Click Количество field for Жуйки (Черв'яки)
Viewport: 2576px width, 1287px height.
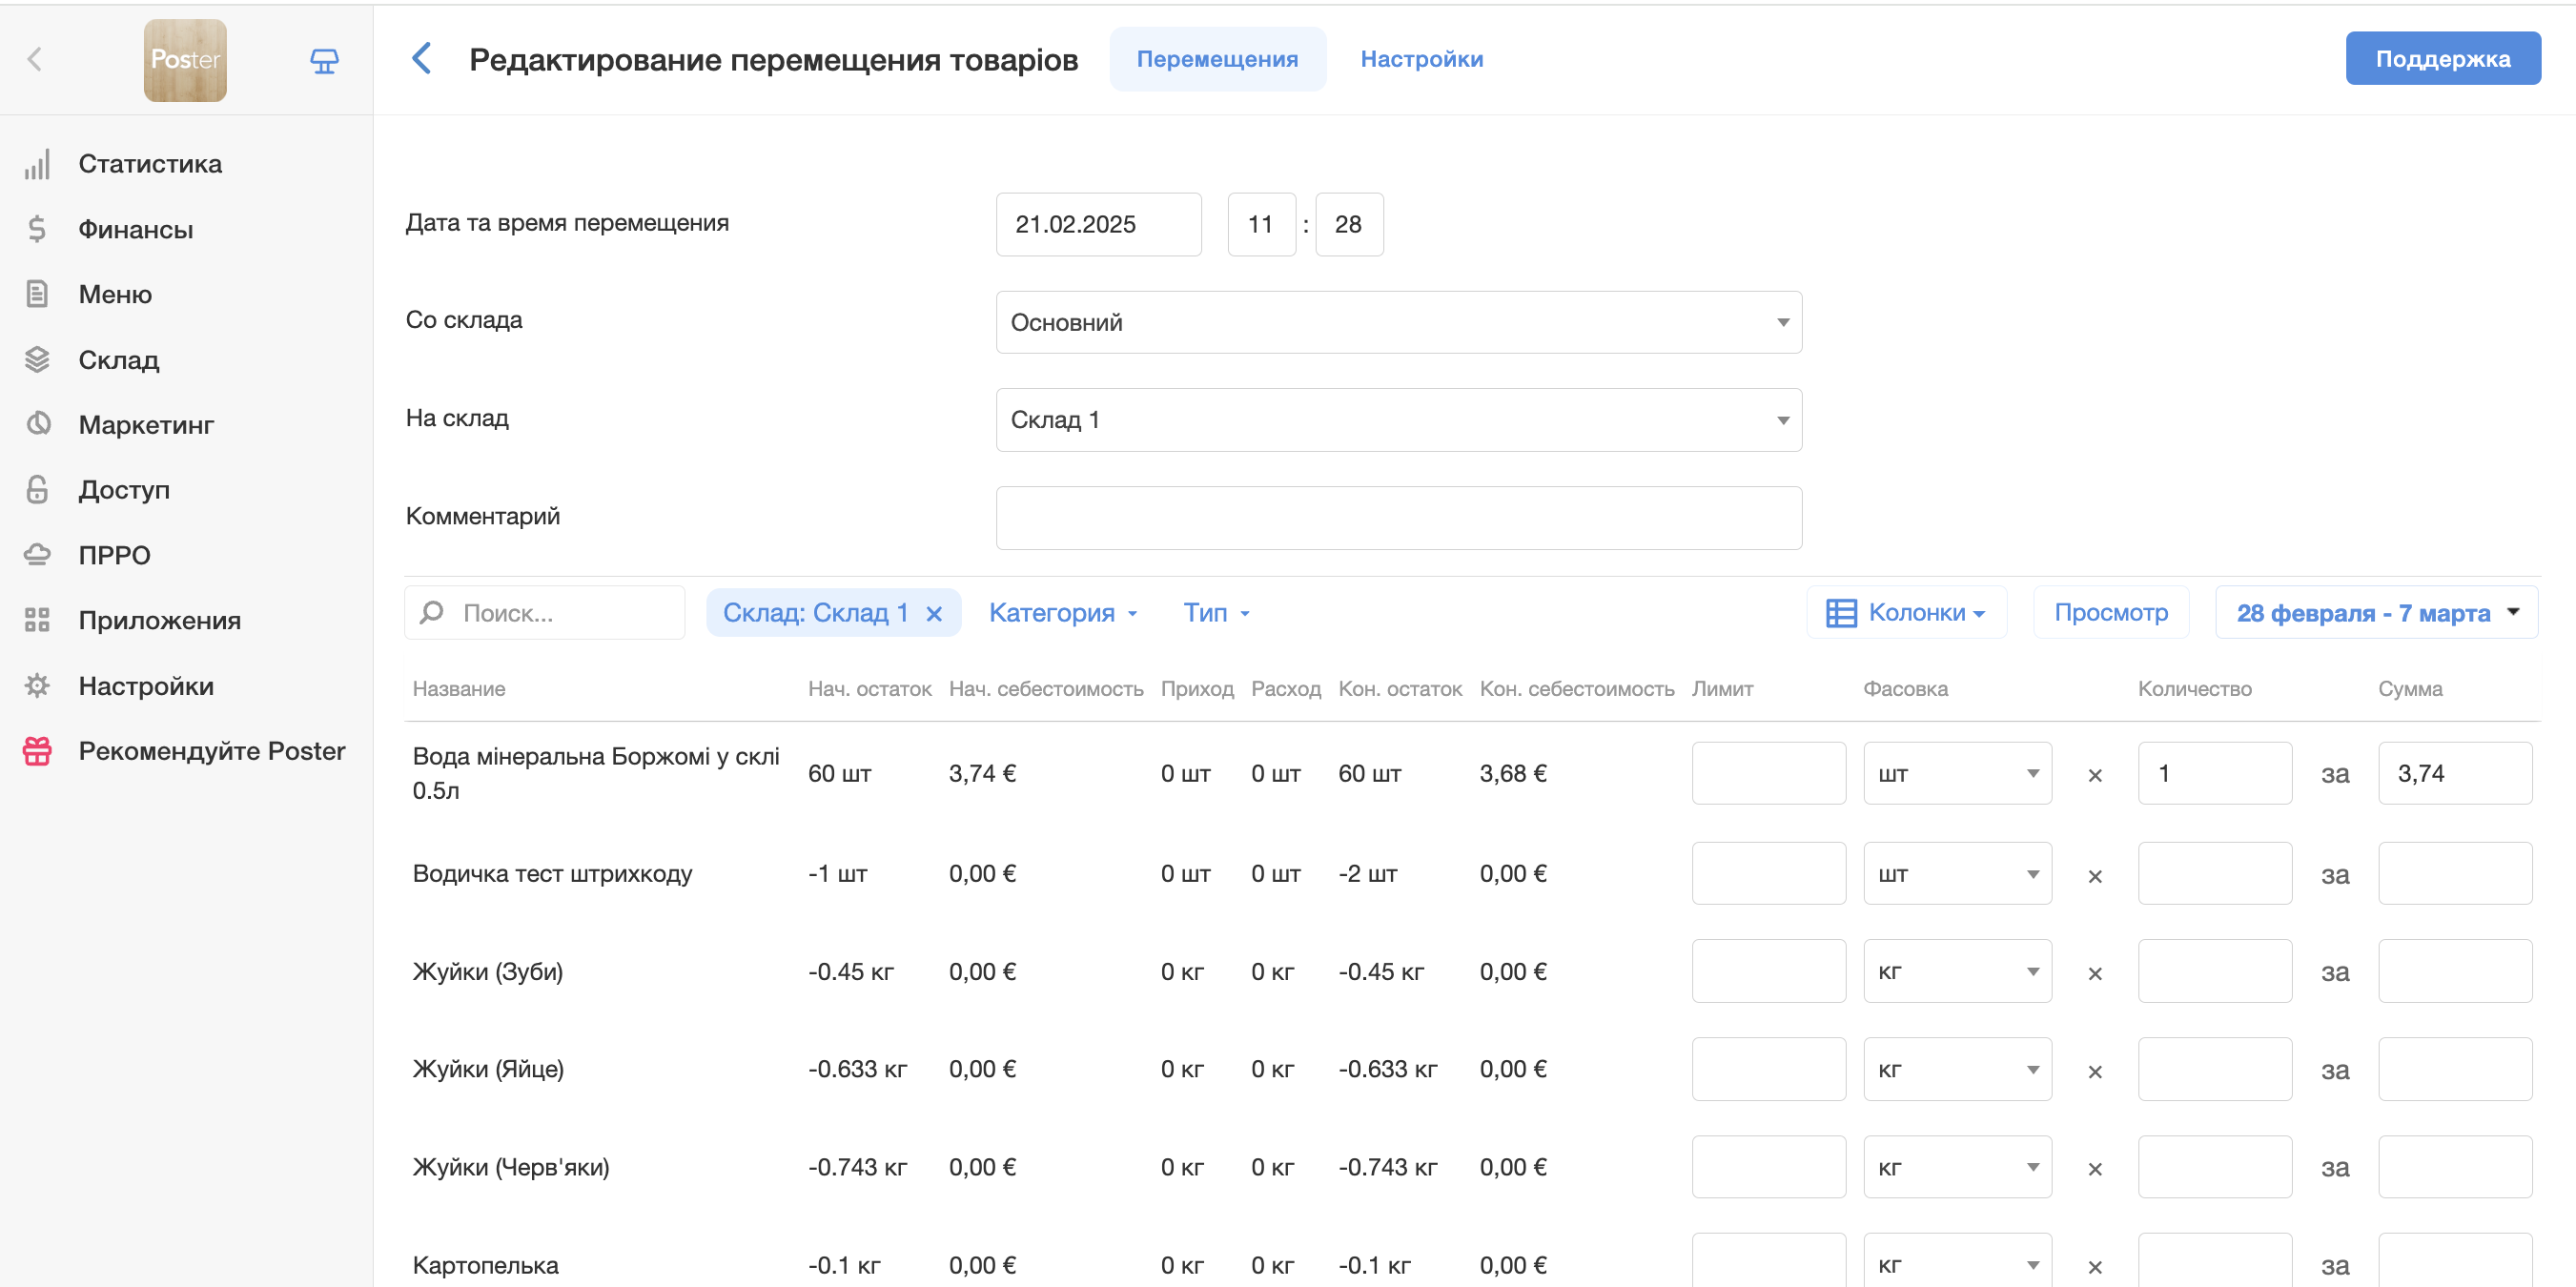(x=2215, y=1167)
